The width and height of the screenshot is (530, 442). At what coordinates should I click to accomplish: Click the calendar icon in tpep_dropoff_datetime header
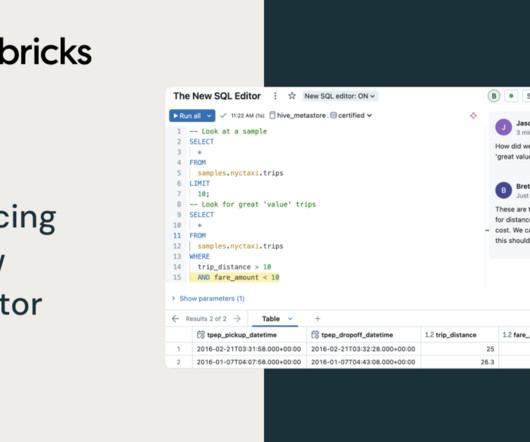click(315, 335)
